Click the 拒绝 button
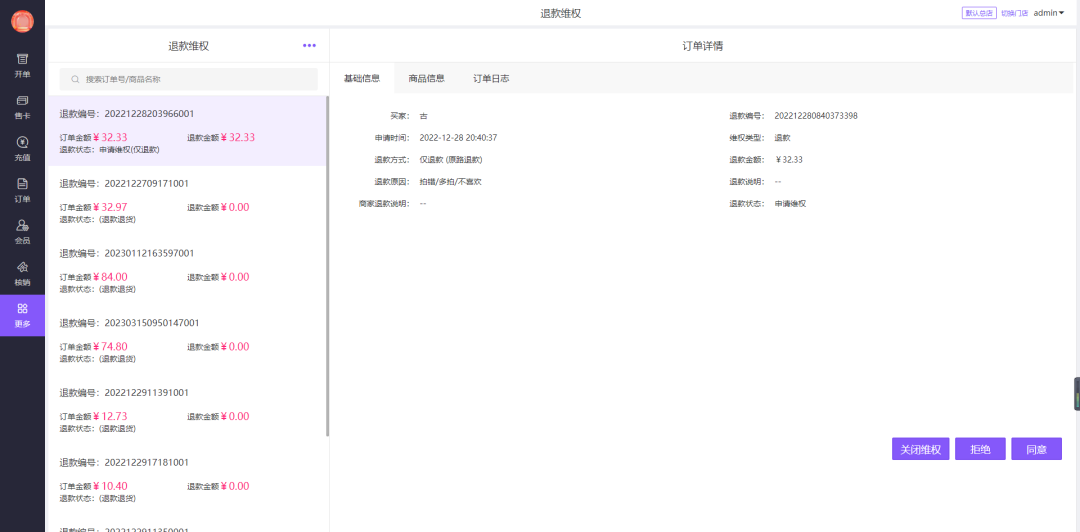 [x=980, y=449]
